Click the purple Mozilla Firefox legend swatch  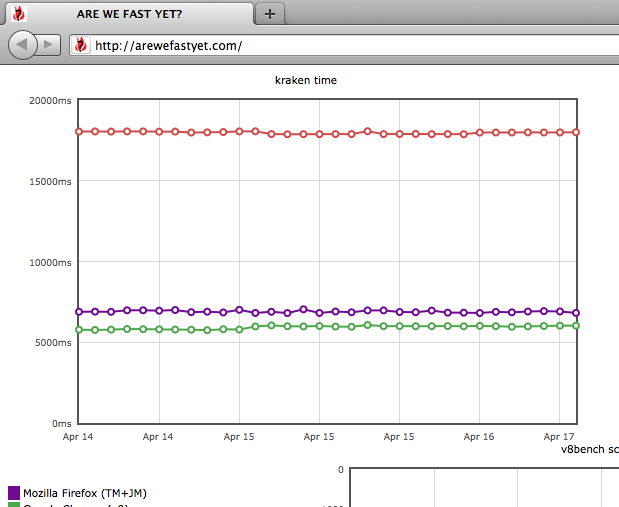click(x=14, y=493)
